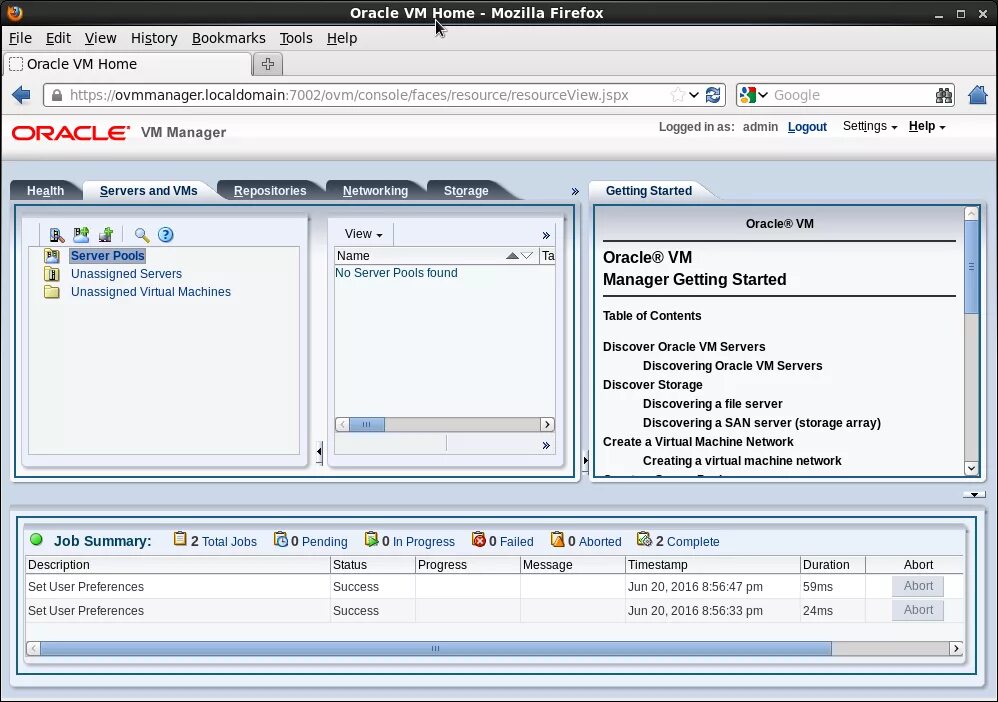Image resolution: width=998 pixels, height=702 pixels.
Task: Open the Create Server Pool icon
Action: (80, 235)
